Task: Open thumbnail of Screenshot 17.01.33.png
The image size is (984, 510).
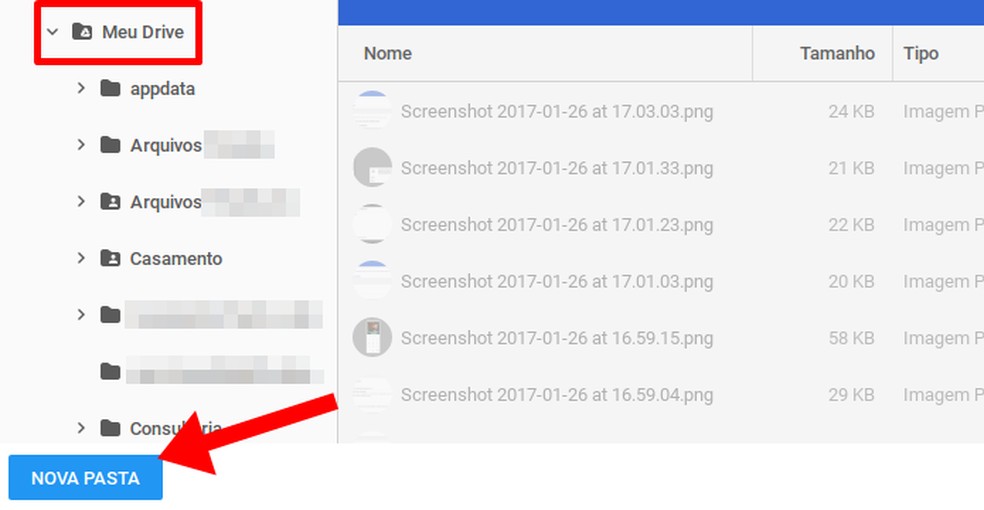Action: click(x=372, y=168)
